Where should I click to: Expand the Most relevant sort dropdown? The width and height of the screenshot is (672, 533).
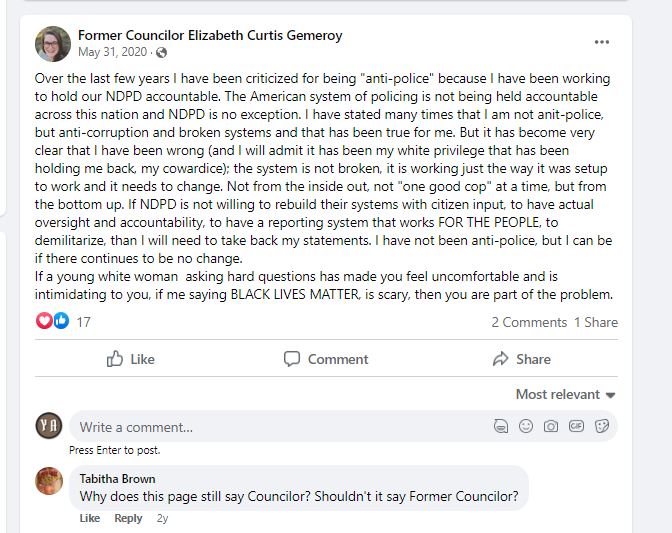[565, 394]
